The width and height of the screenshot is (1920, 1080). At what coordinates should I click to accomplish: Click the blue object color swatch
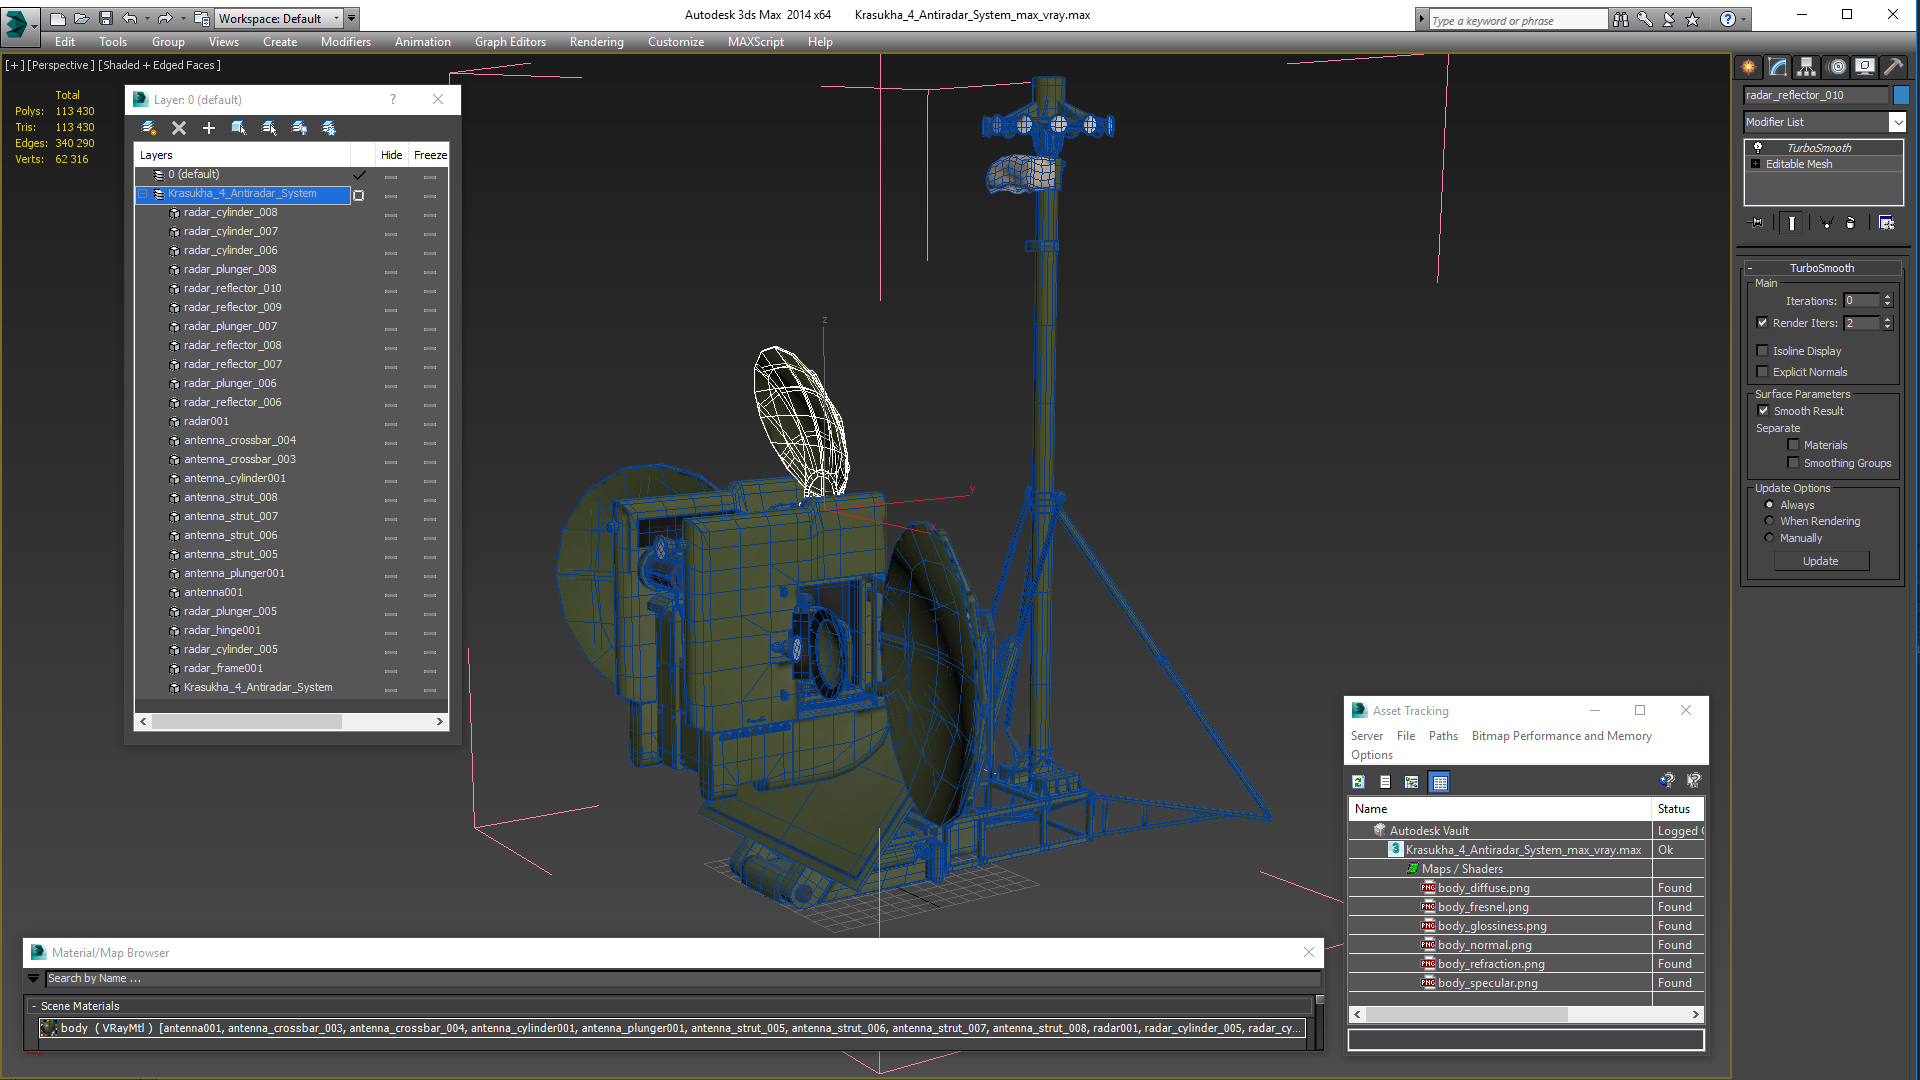(x=1901, y=95)
